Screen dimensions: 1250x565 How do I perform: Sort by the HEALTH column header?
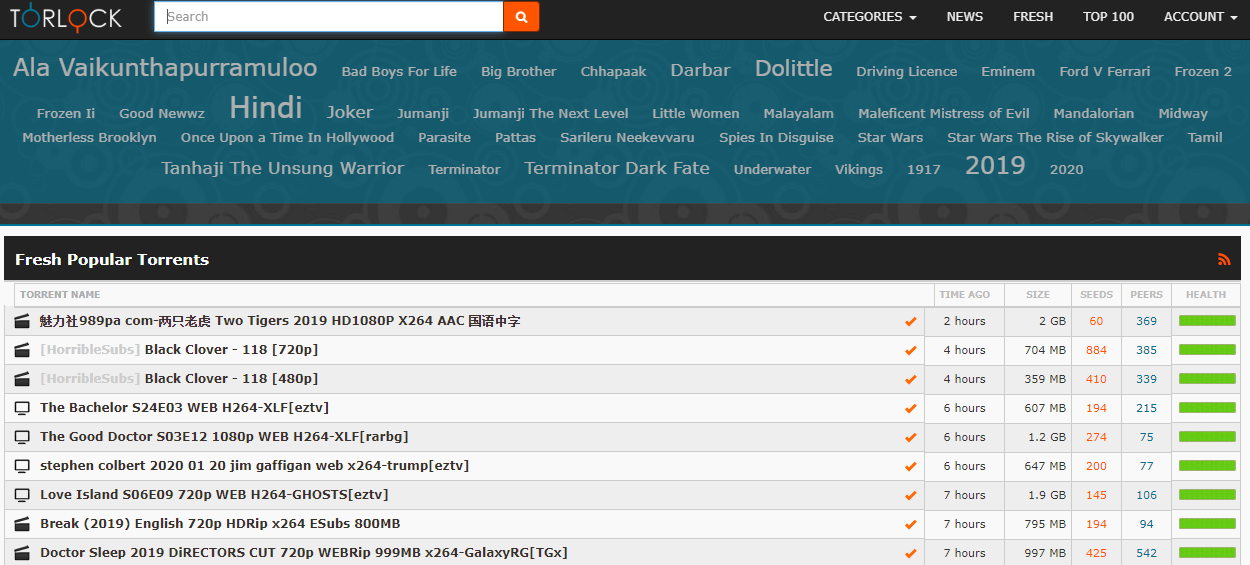coord(1206,295)
